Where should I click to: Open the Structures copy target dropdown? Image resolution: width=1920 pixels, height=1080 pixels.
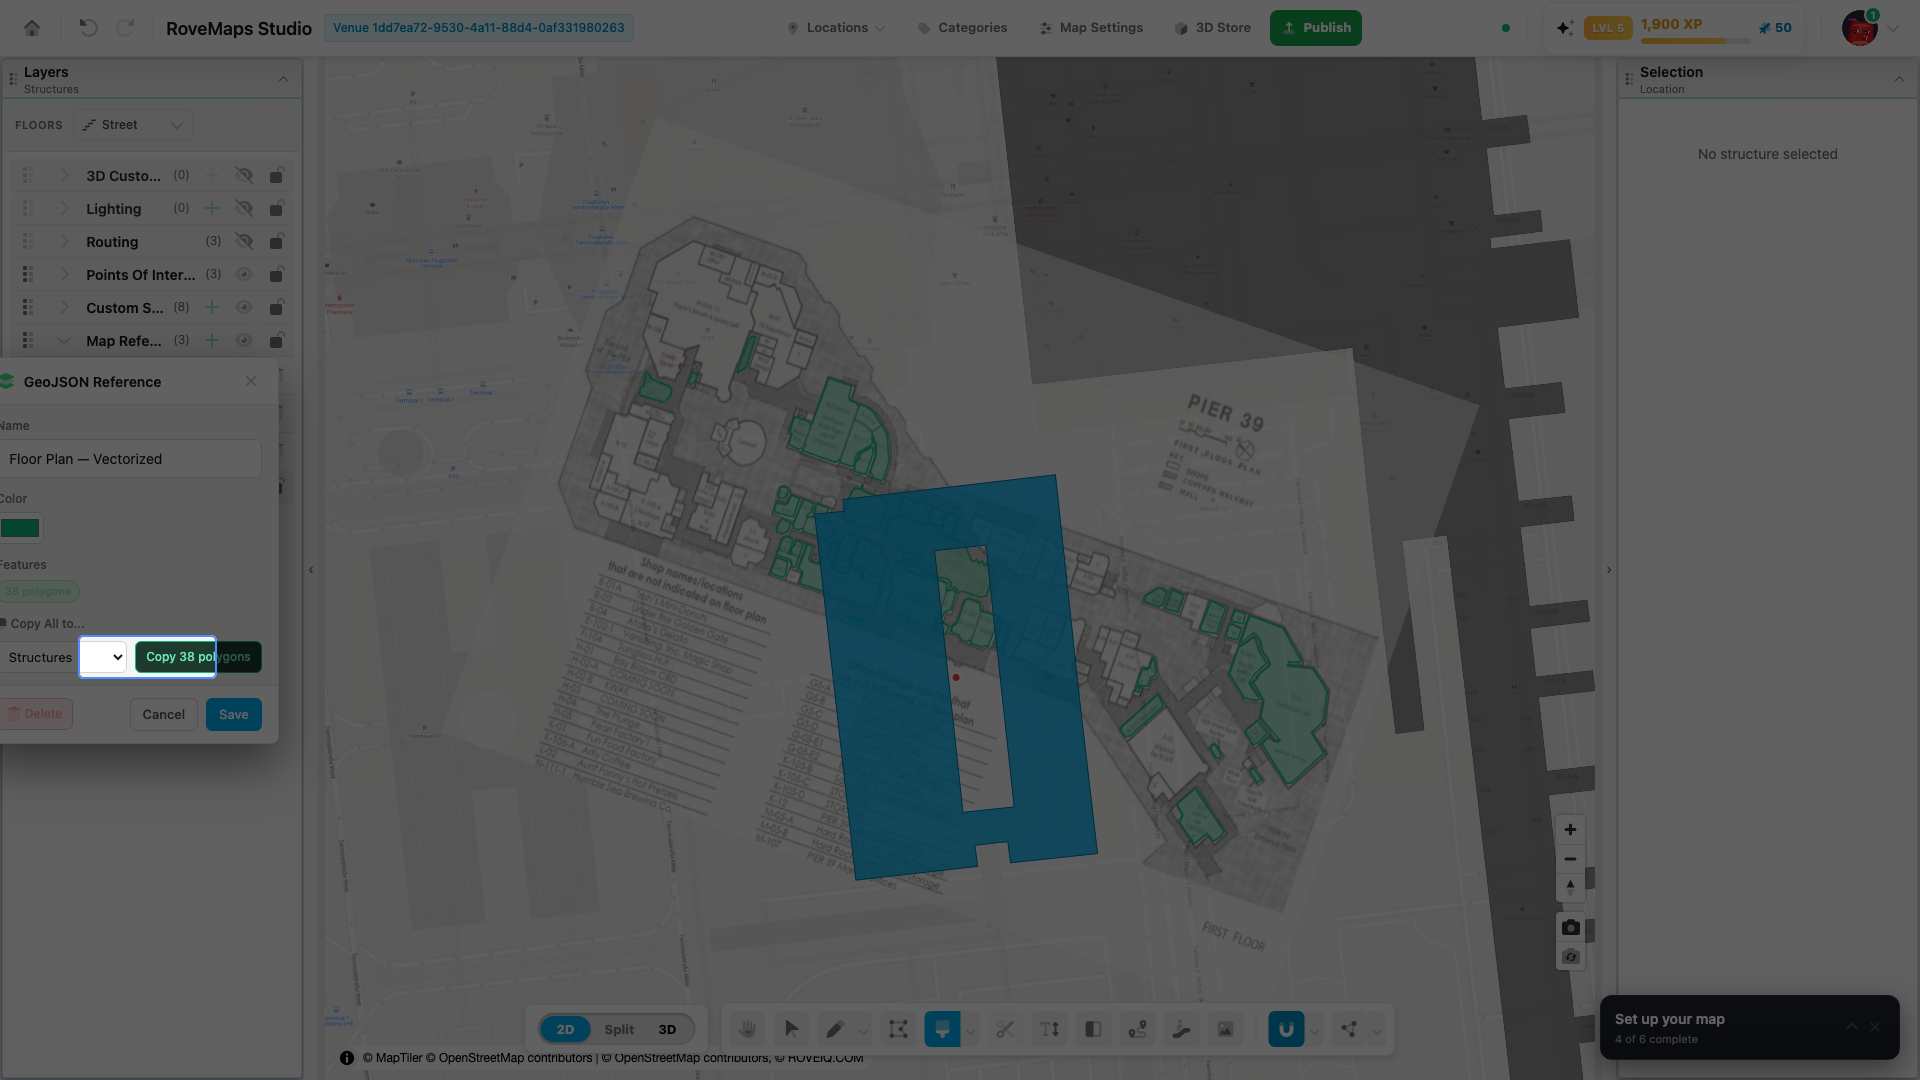(x=63, y=657)
